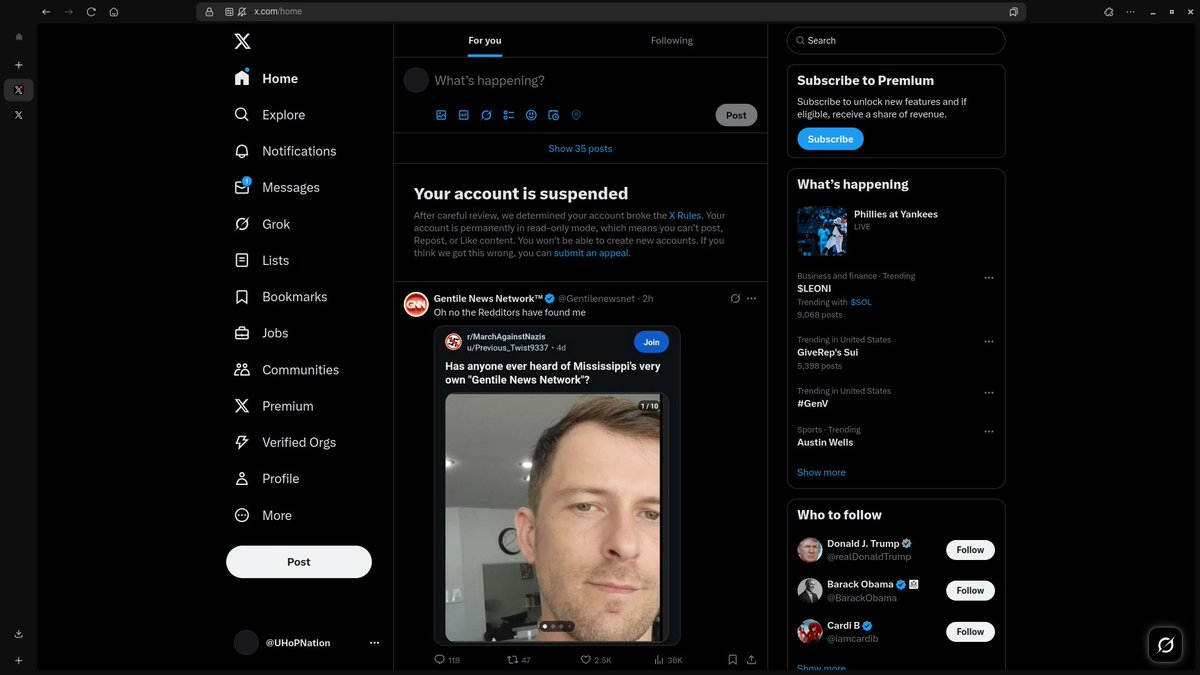The image size is (1200, 675).
Task: Click Show 35 posts
Action: click(580, 149)
